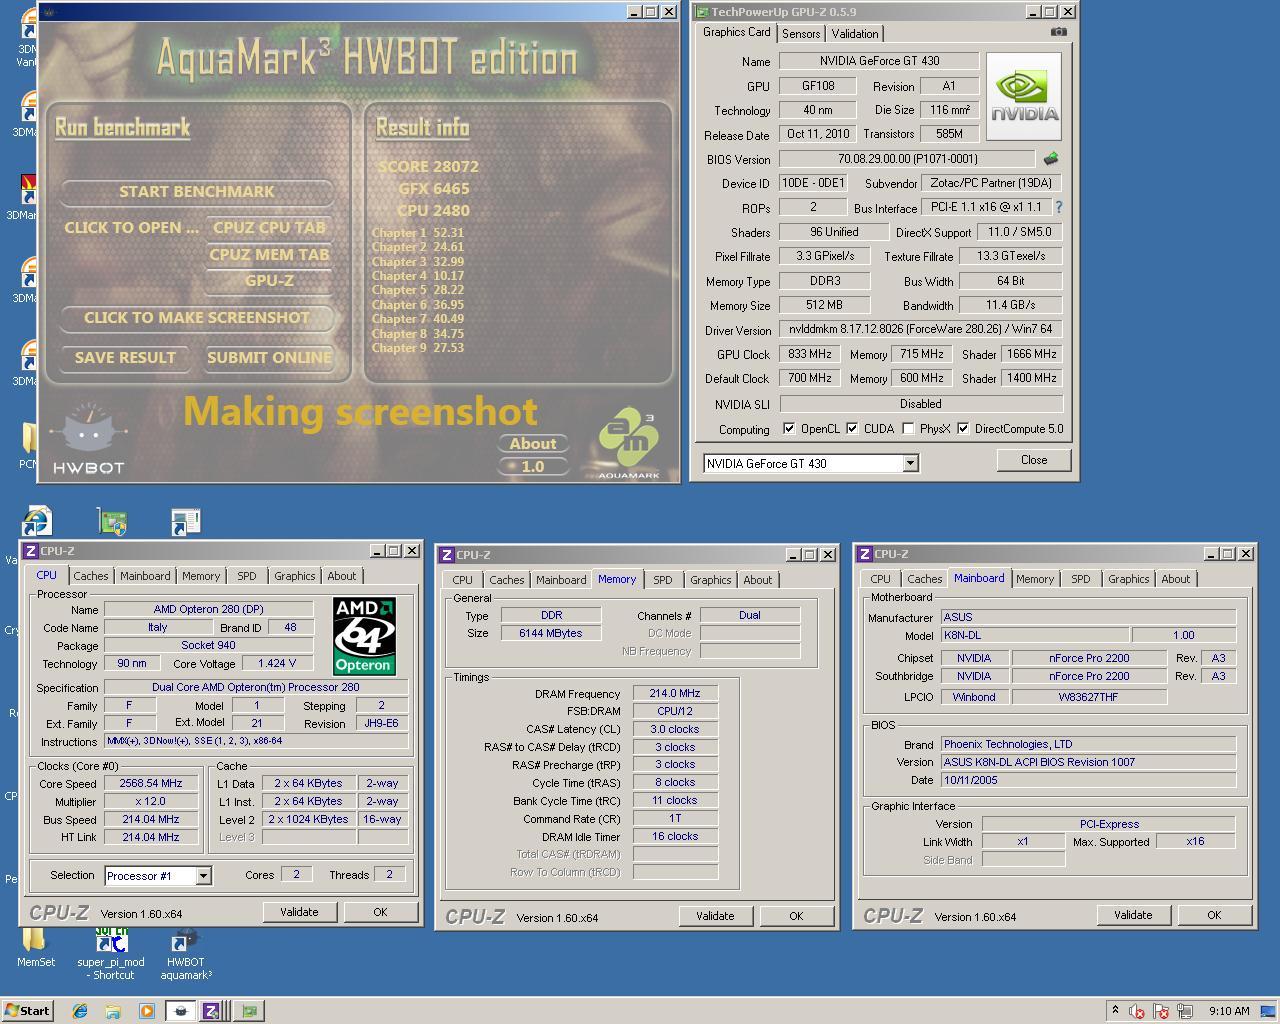Open the About tab in the CPU window
The image size is (1280, 1024).
click(x=342, y=576)
